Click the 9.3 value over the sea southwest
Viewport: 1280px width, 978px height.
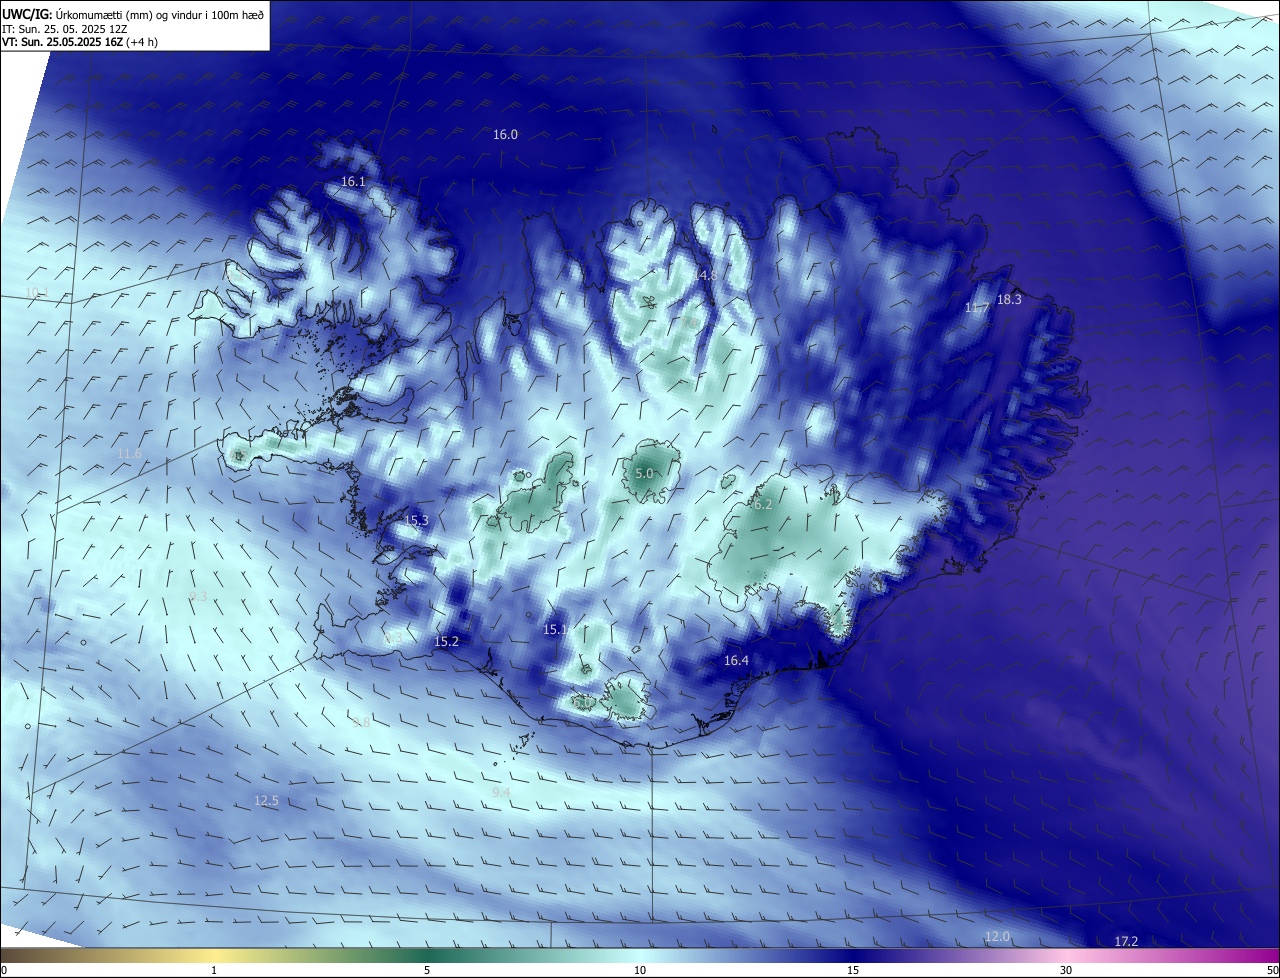point(198,596)
